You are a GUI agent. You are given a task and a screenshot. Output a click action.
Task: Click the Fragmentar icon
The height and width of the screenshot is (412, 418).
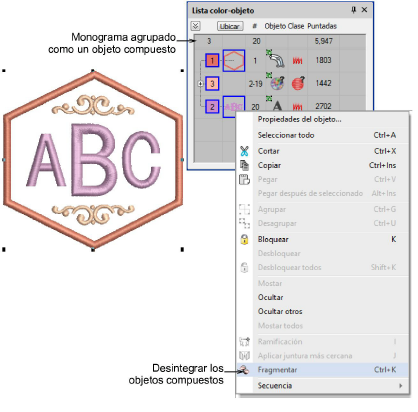[x=244, y=370]
